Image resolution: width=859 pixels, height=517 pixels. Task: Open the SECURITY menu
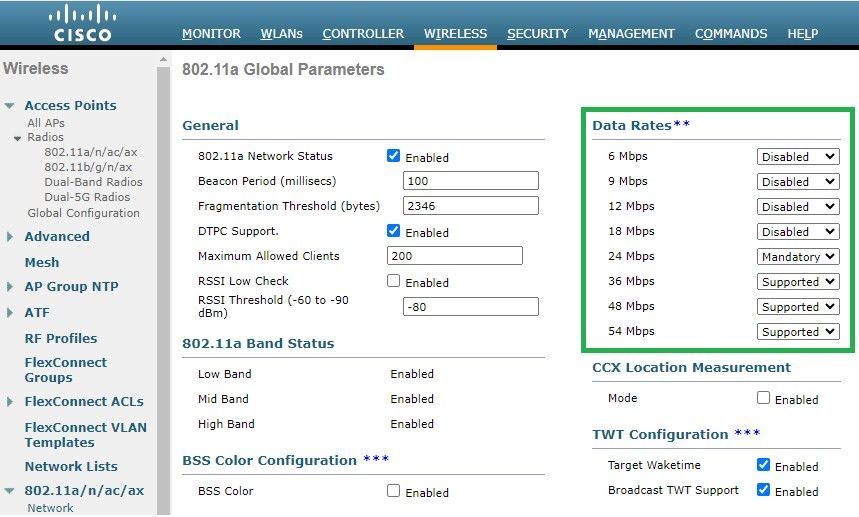pyautogui.click(x=538, y=34)
